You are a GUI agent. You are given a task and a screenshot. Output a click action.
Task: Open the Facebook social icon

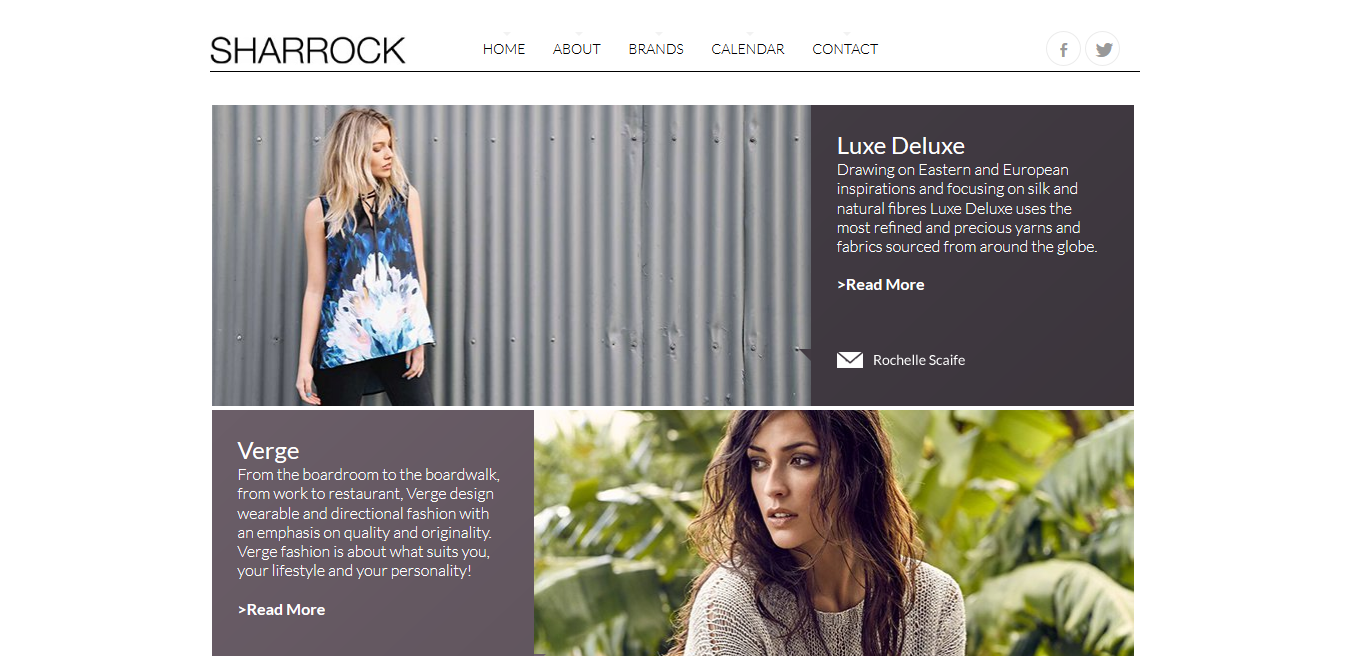pyautogui.click(x=1063, y=49)
